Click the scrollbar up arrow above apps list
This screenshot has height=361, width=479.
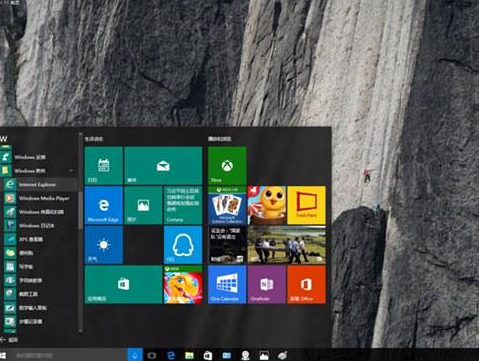[80, 134]
